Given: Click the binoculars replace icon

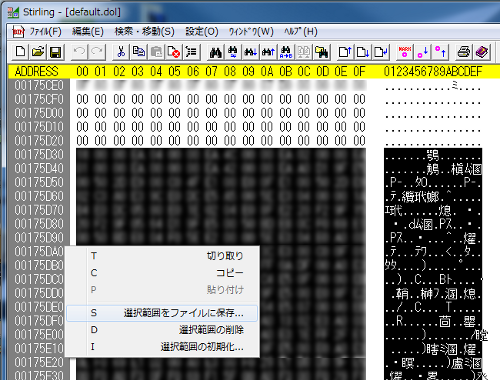Looking at the screenshot, I should 233,52.
